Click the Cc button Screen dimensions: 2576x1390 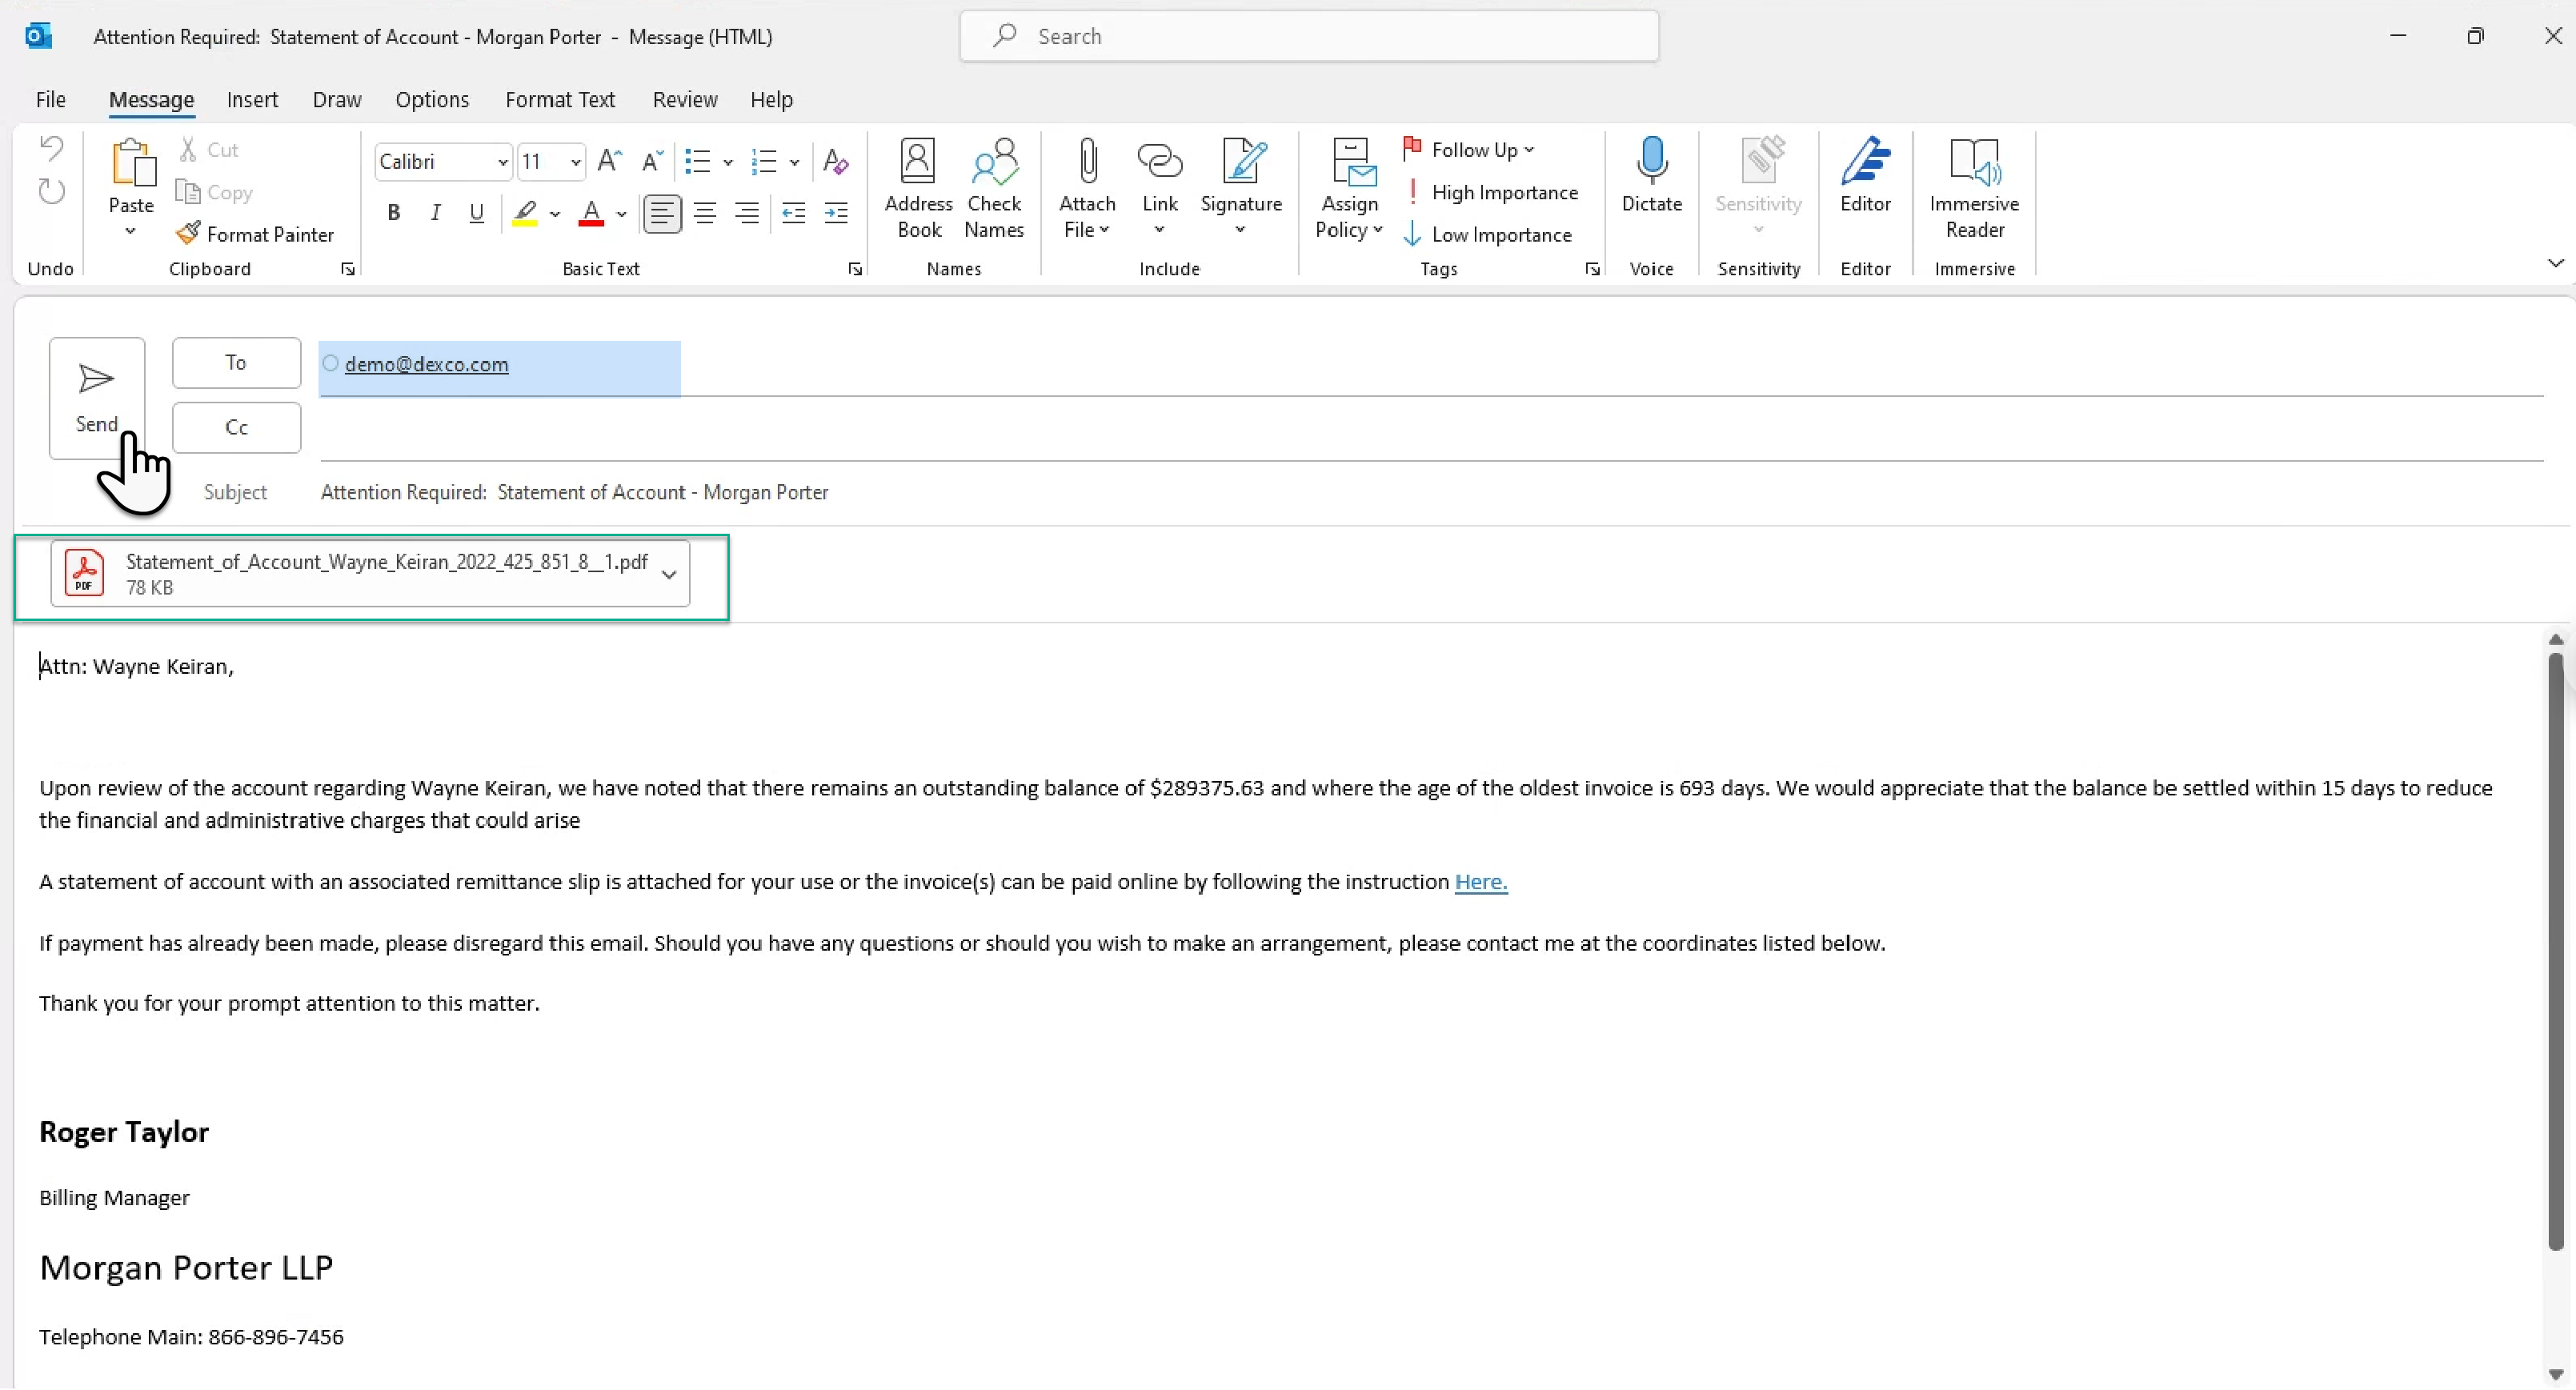tap(236, 427)
